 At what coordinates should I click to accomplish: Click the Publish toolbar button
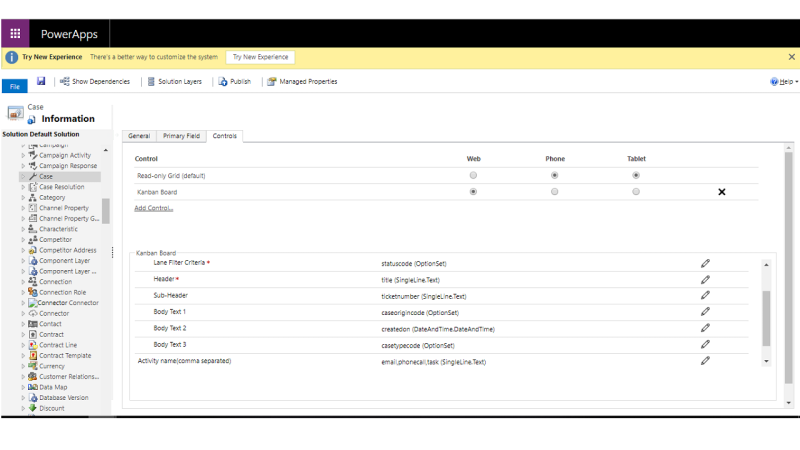tap(234, 82)
